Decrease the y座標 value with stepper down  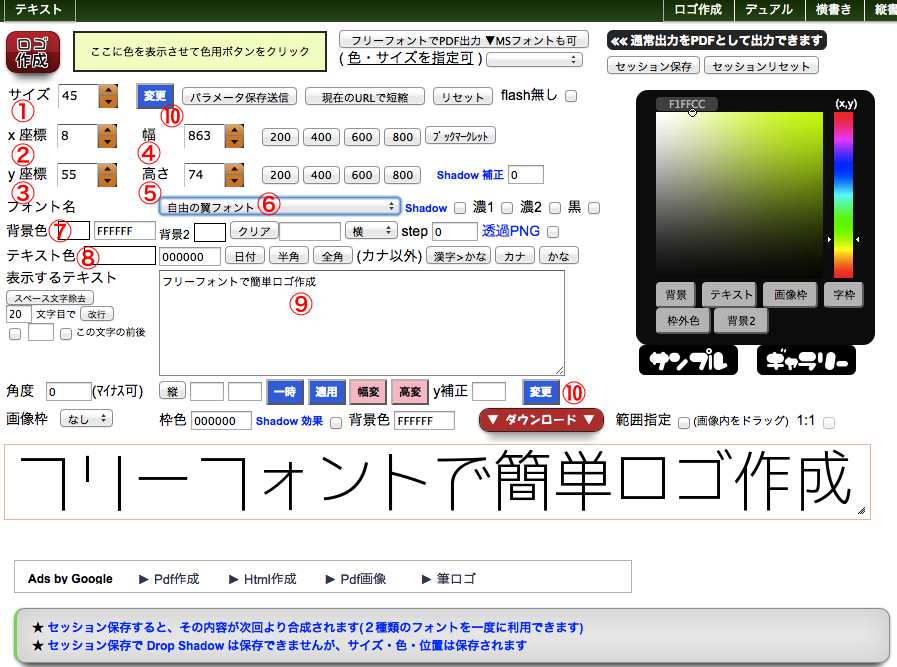pyautogui.click(x=107, y=181)
